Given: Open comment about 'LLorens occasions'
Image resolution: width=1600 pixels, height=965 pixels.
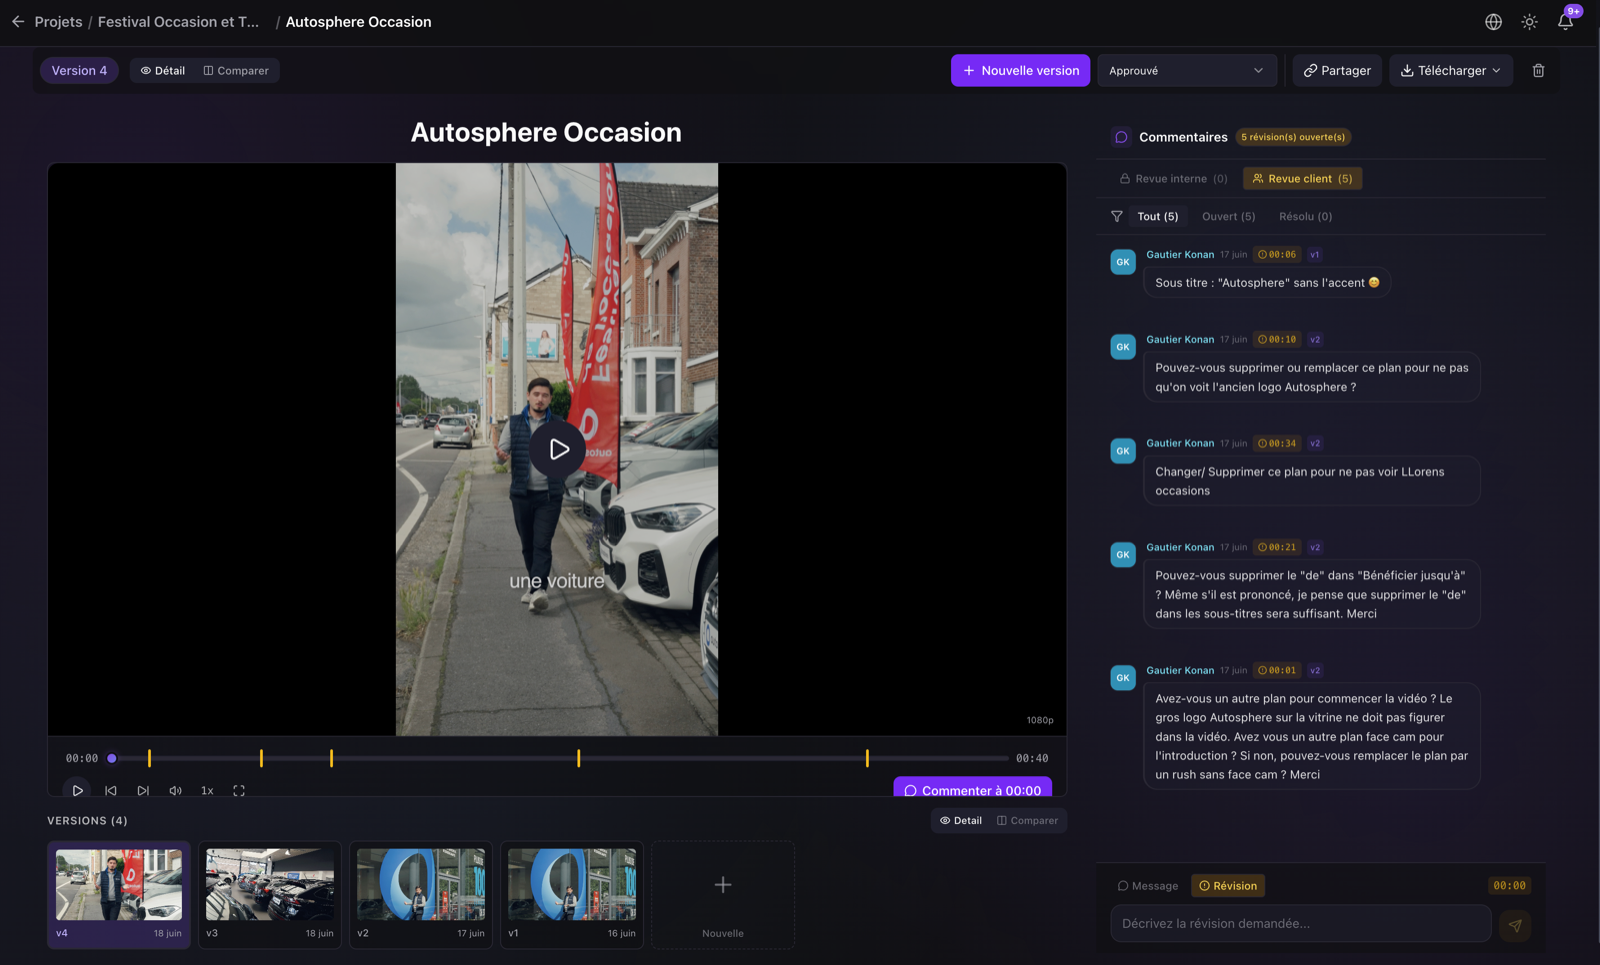Looking at the screenshot, I should 1311,481.
